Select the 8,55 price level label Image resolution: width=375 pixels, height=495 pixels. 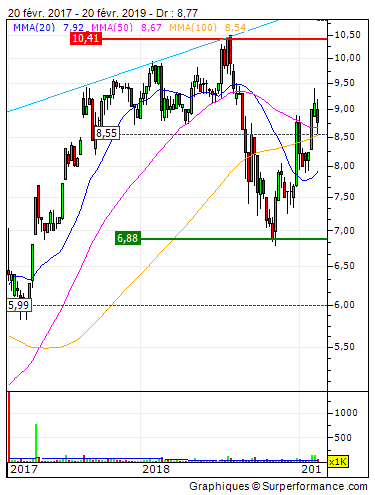click(107, 133)
